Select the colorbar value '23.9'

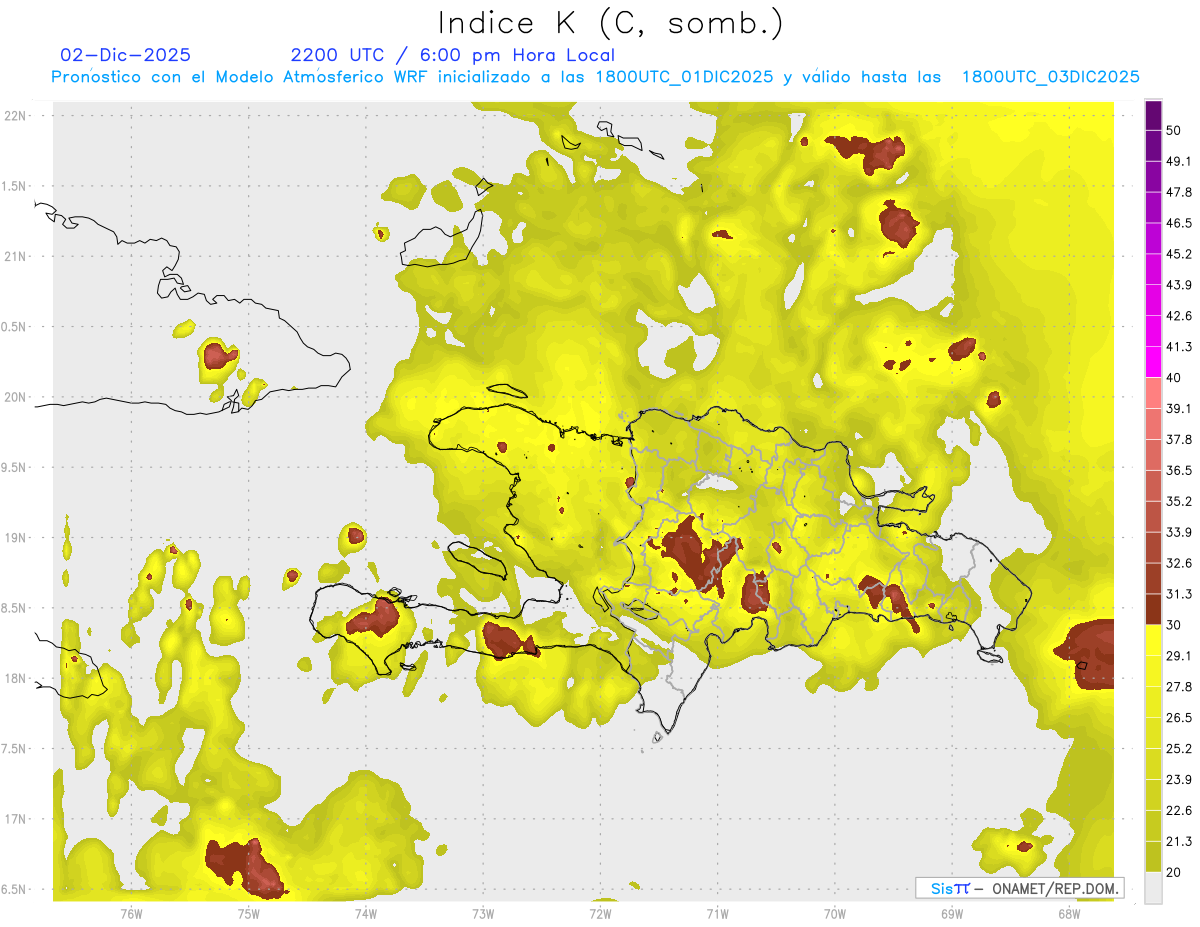[1179, 779]
